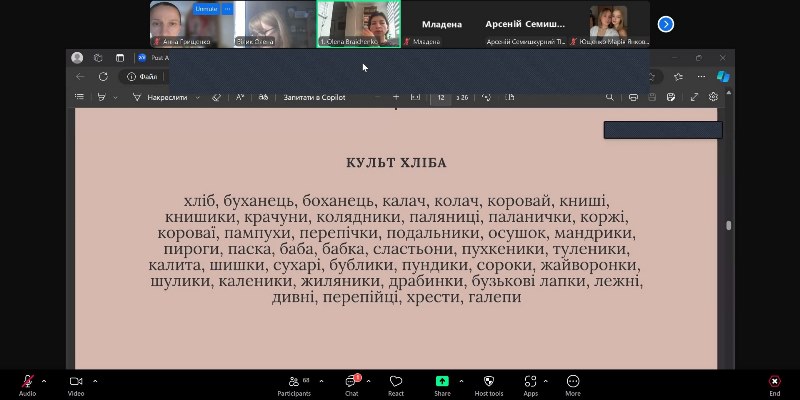Click the translate icon in PDF toolbar
The height and width of the screenshot is (400, 800).
point(263,97)
